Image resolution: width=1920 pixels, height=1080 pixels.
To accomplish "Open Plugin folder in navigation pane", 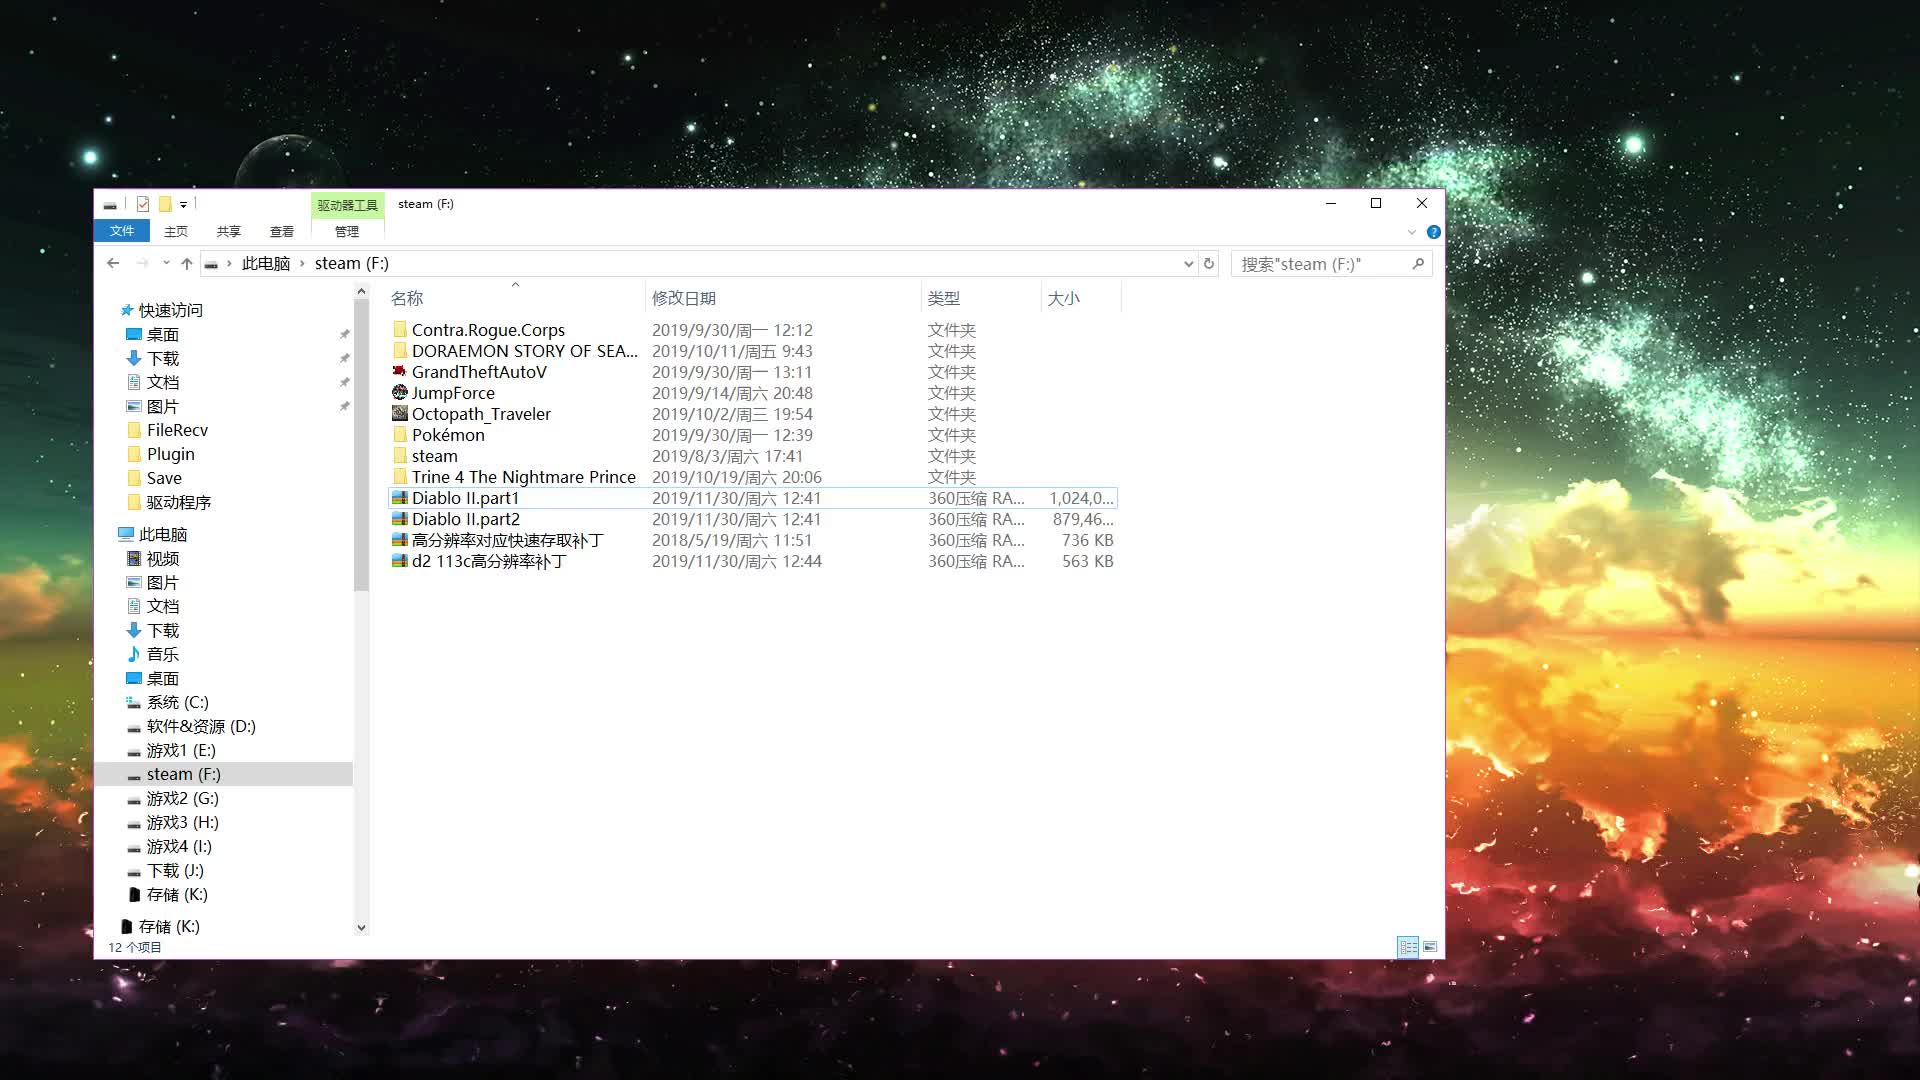I will (170, 454).
